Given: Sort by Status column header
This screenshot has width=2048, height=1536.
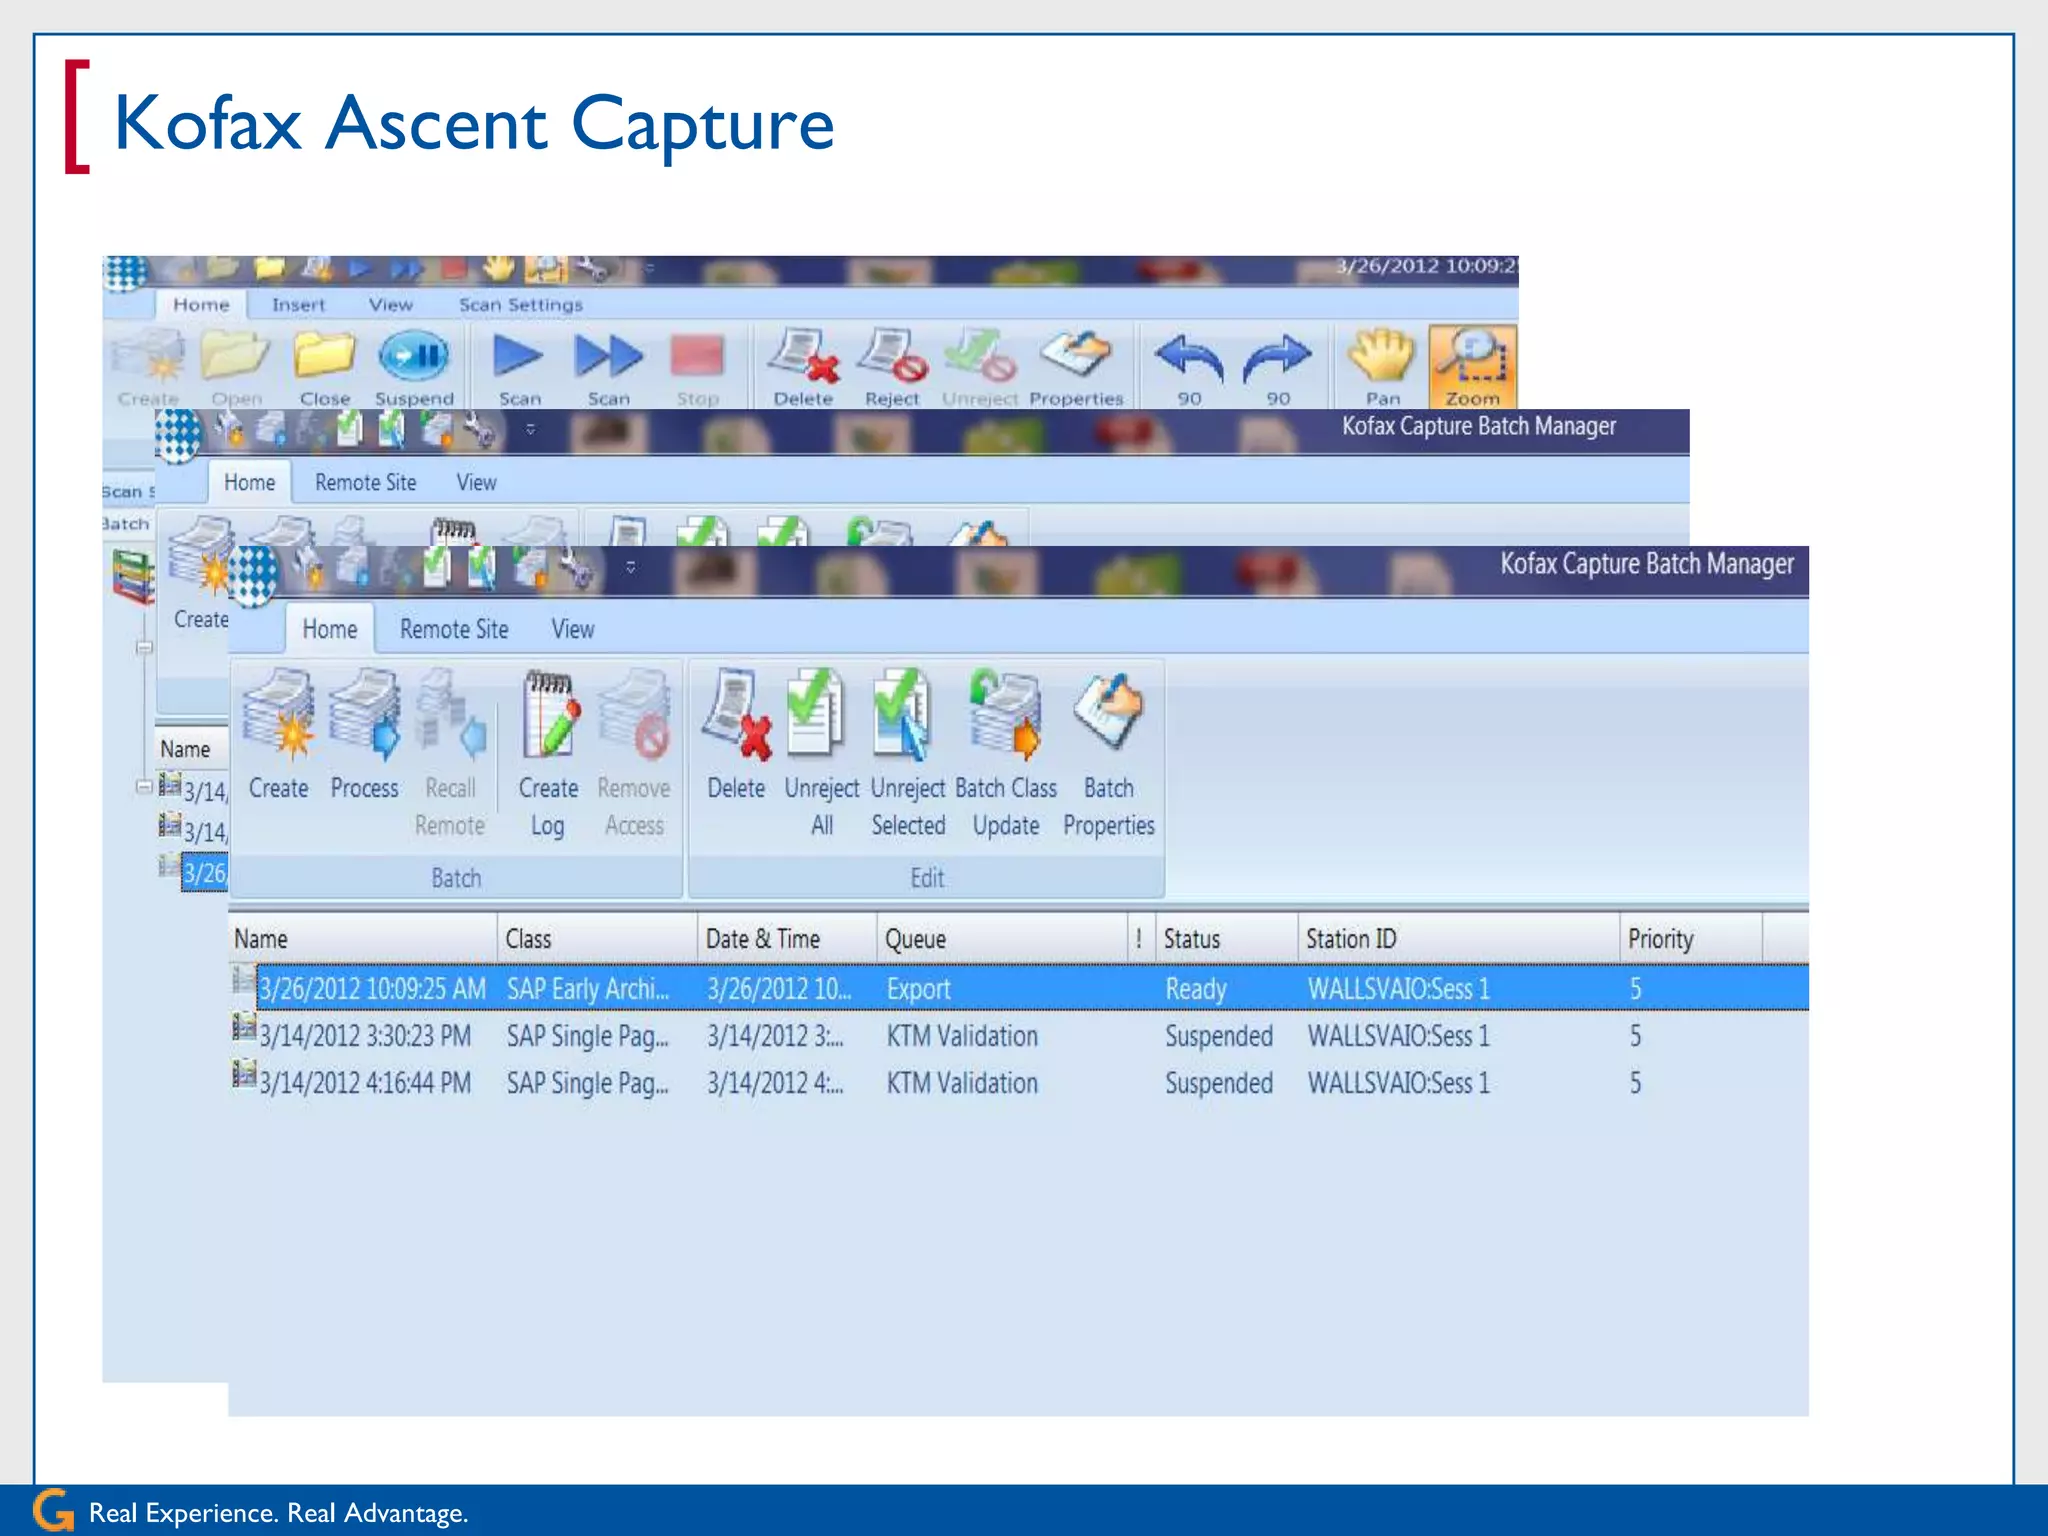Looking at the screenshot, I should pyautogui.click(x=1227, y=939).
